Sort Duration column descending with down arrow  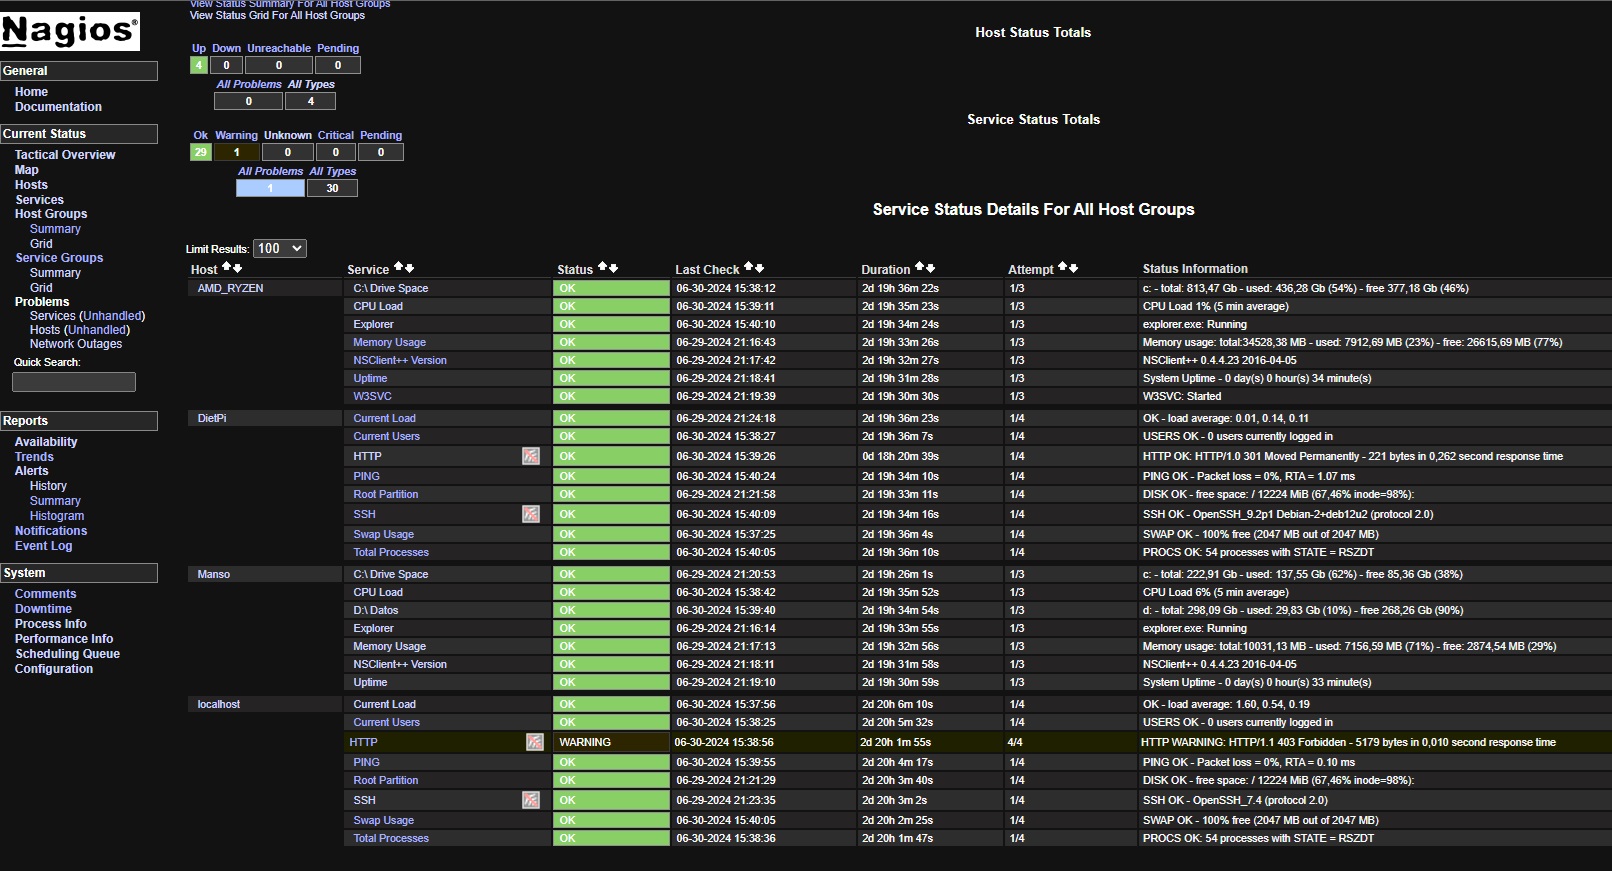[930, 268]
